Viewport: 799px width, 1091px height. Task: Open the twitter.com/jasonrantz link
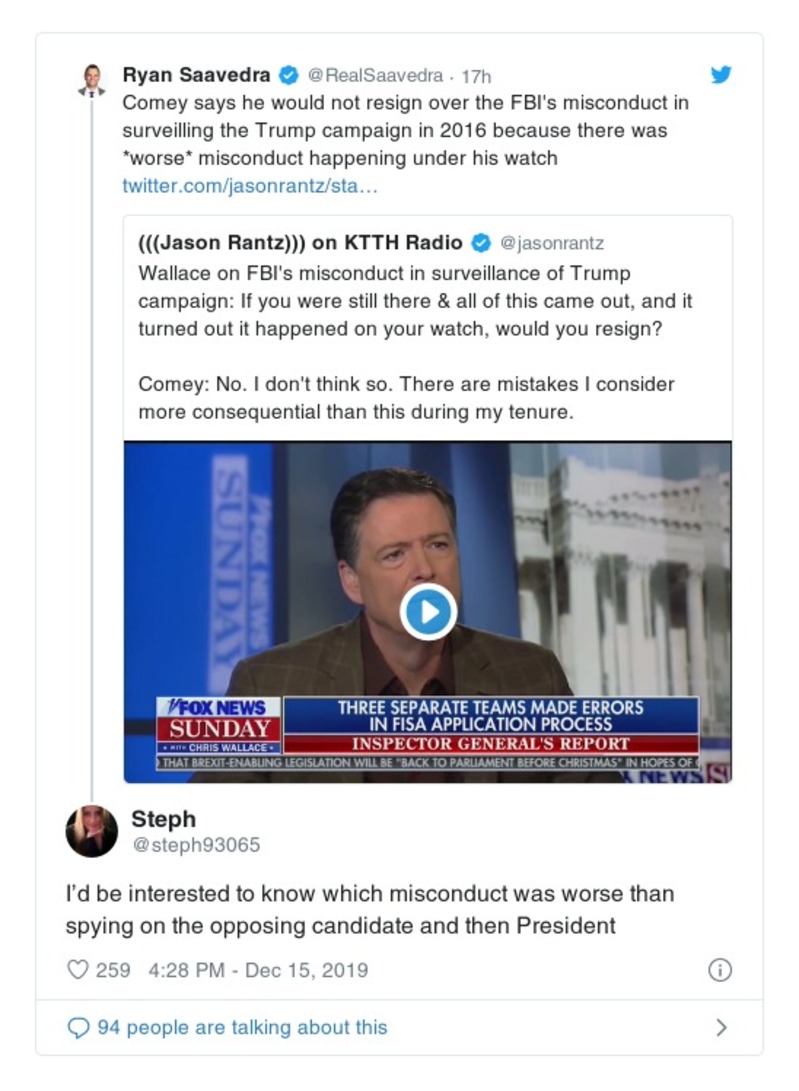250,186
